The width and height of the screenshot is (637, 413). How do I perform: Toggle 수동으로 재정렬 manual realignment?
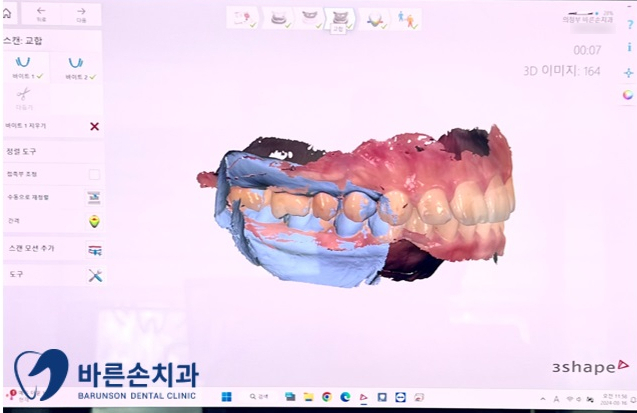pyautogui.click(x=94, y=198)
